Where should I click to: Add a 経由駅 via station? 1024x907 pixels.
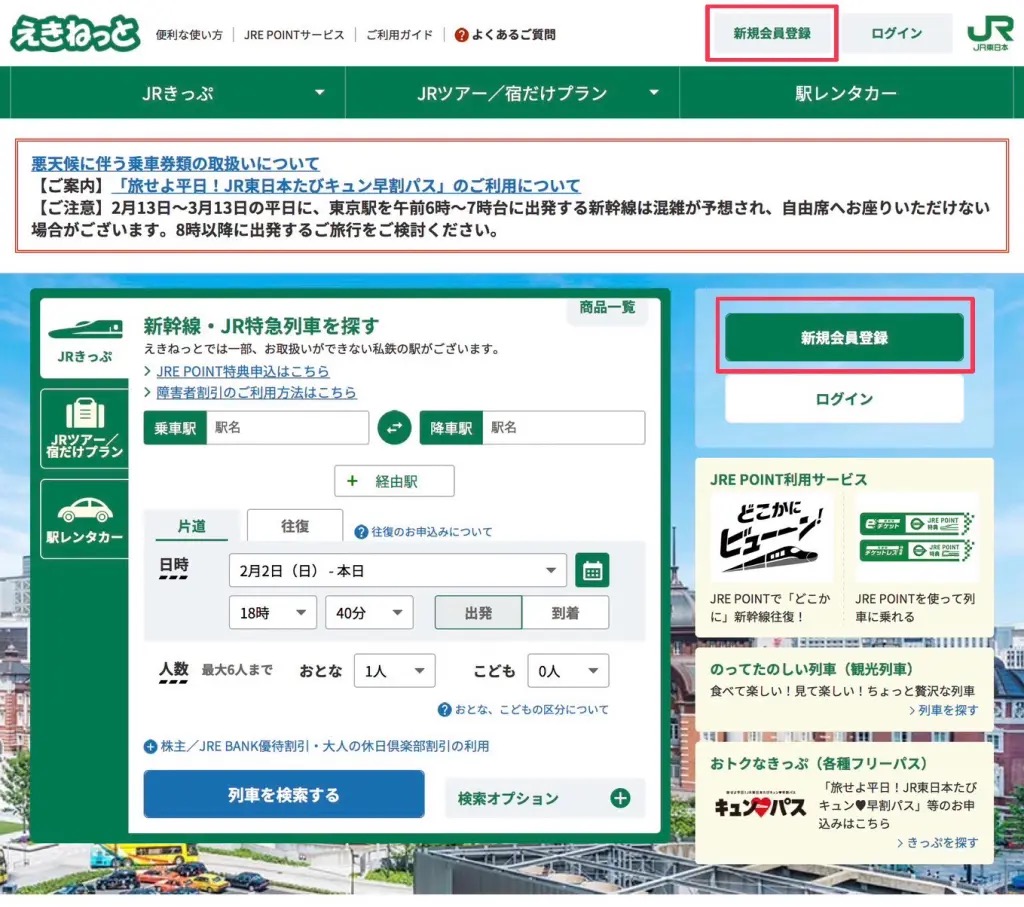(394, 481)
